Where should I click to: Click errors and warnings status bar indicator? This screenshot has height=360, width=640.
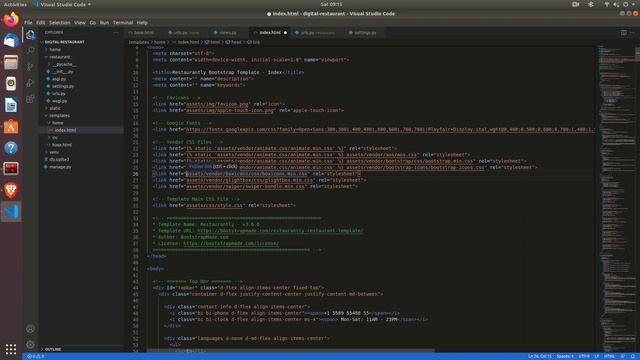(x=36, y=356)
